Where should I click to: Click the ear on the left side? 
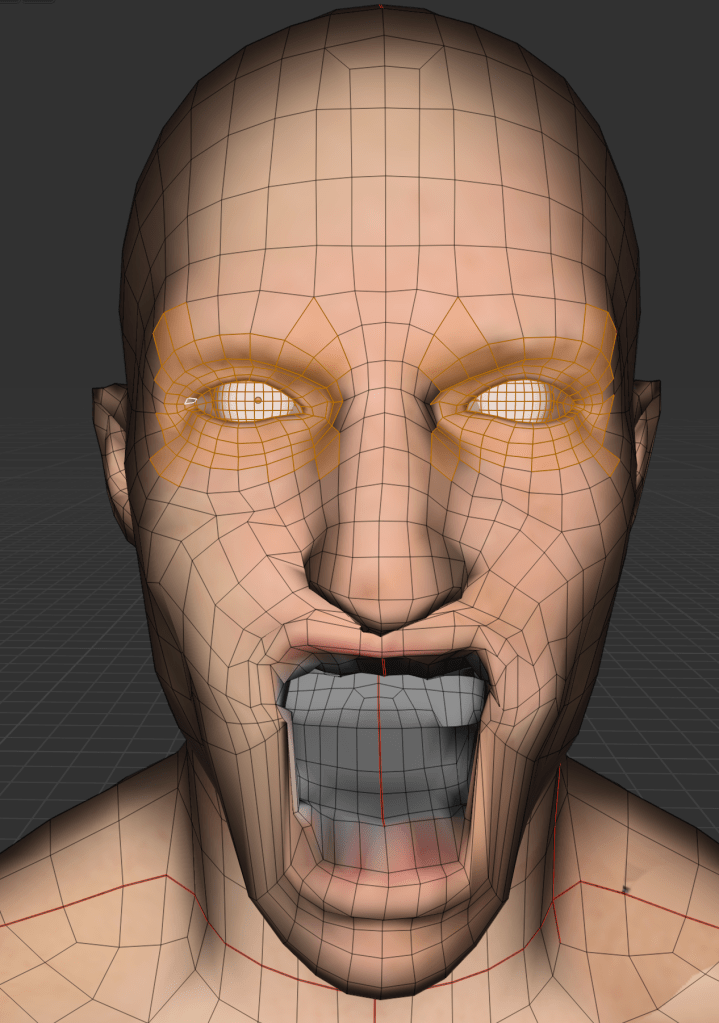(113, 448)
